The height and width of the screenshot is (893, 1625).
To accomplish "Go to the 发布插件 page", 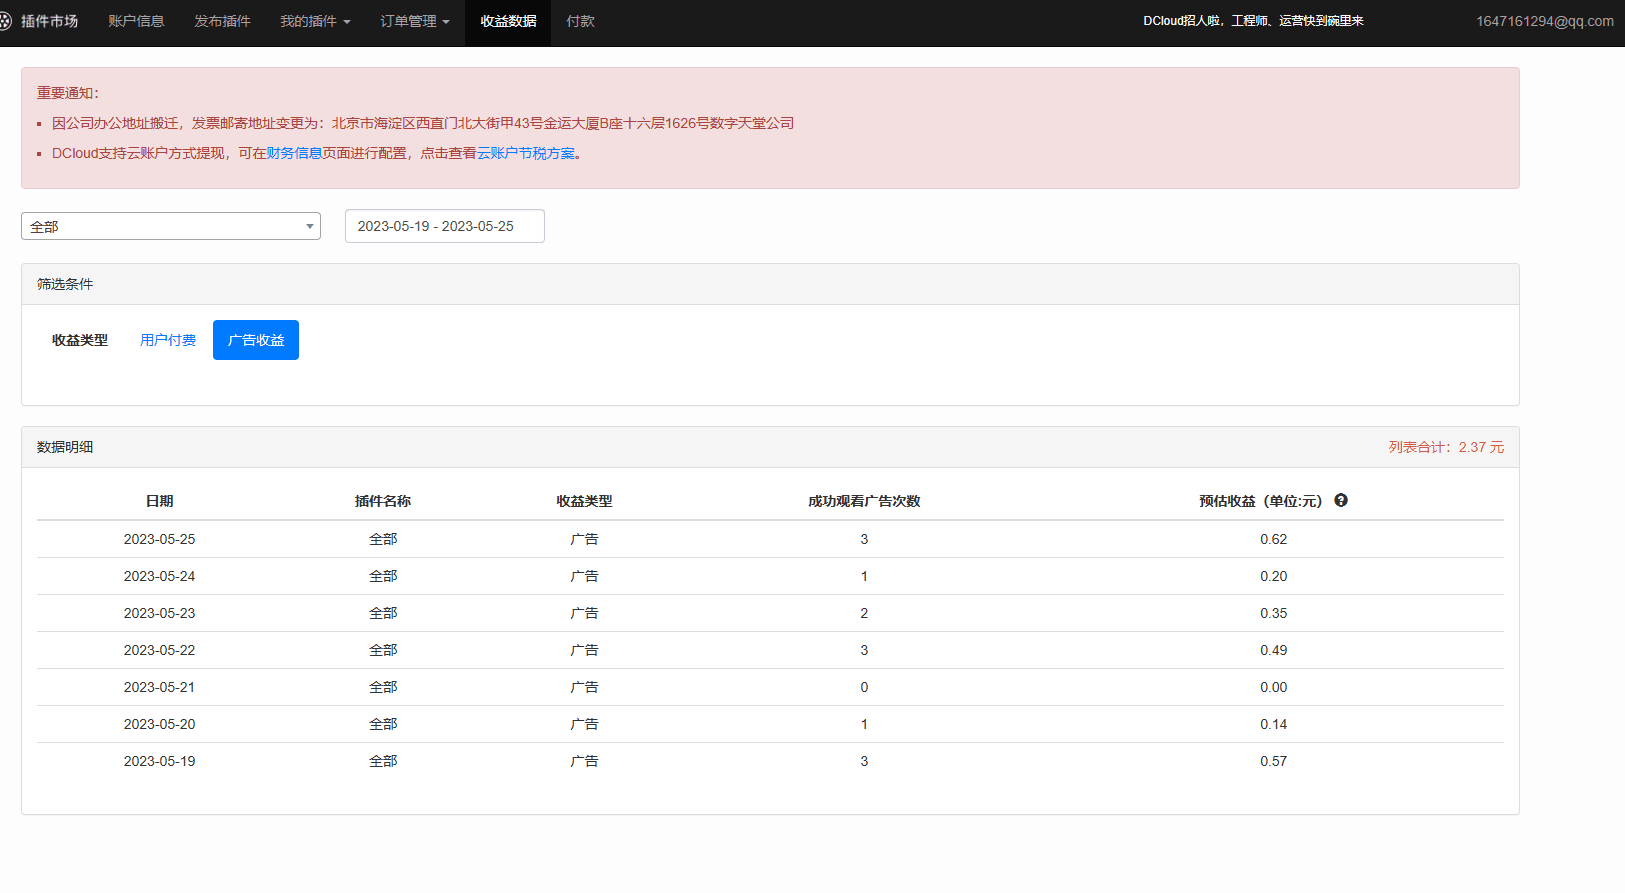I will pyautogui.click(x=222, y=21).
